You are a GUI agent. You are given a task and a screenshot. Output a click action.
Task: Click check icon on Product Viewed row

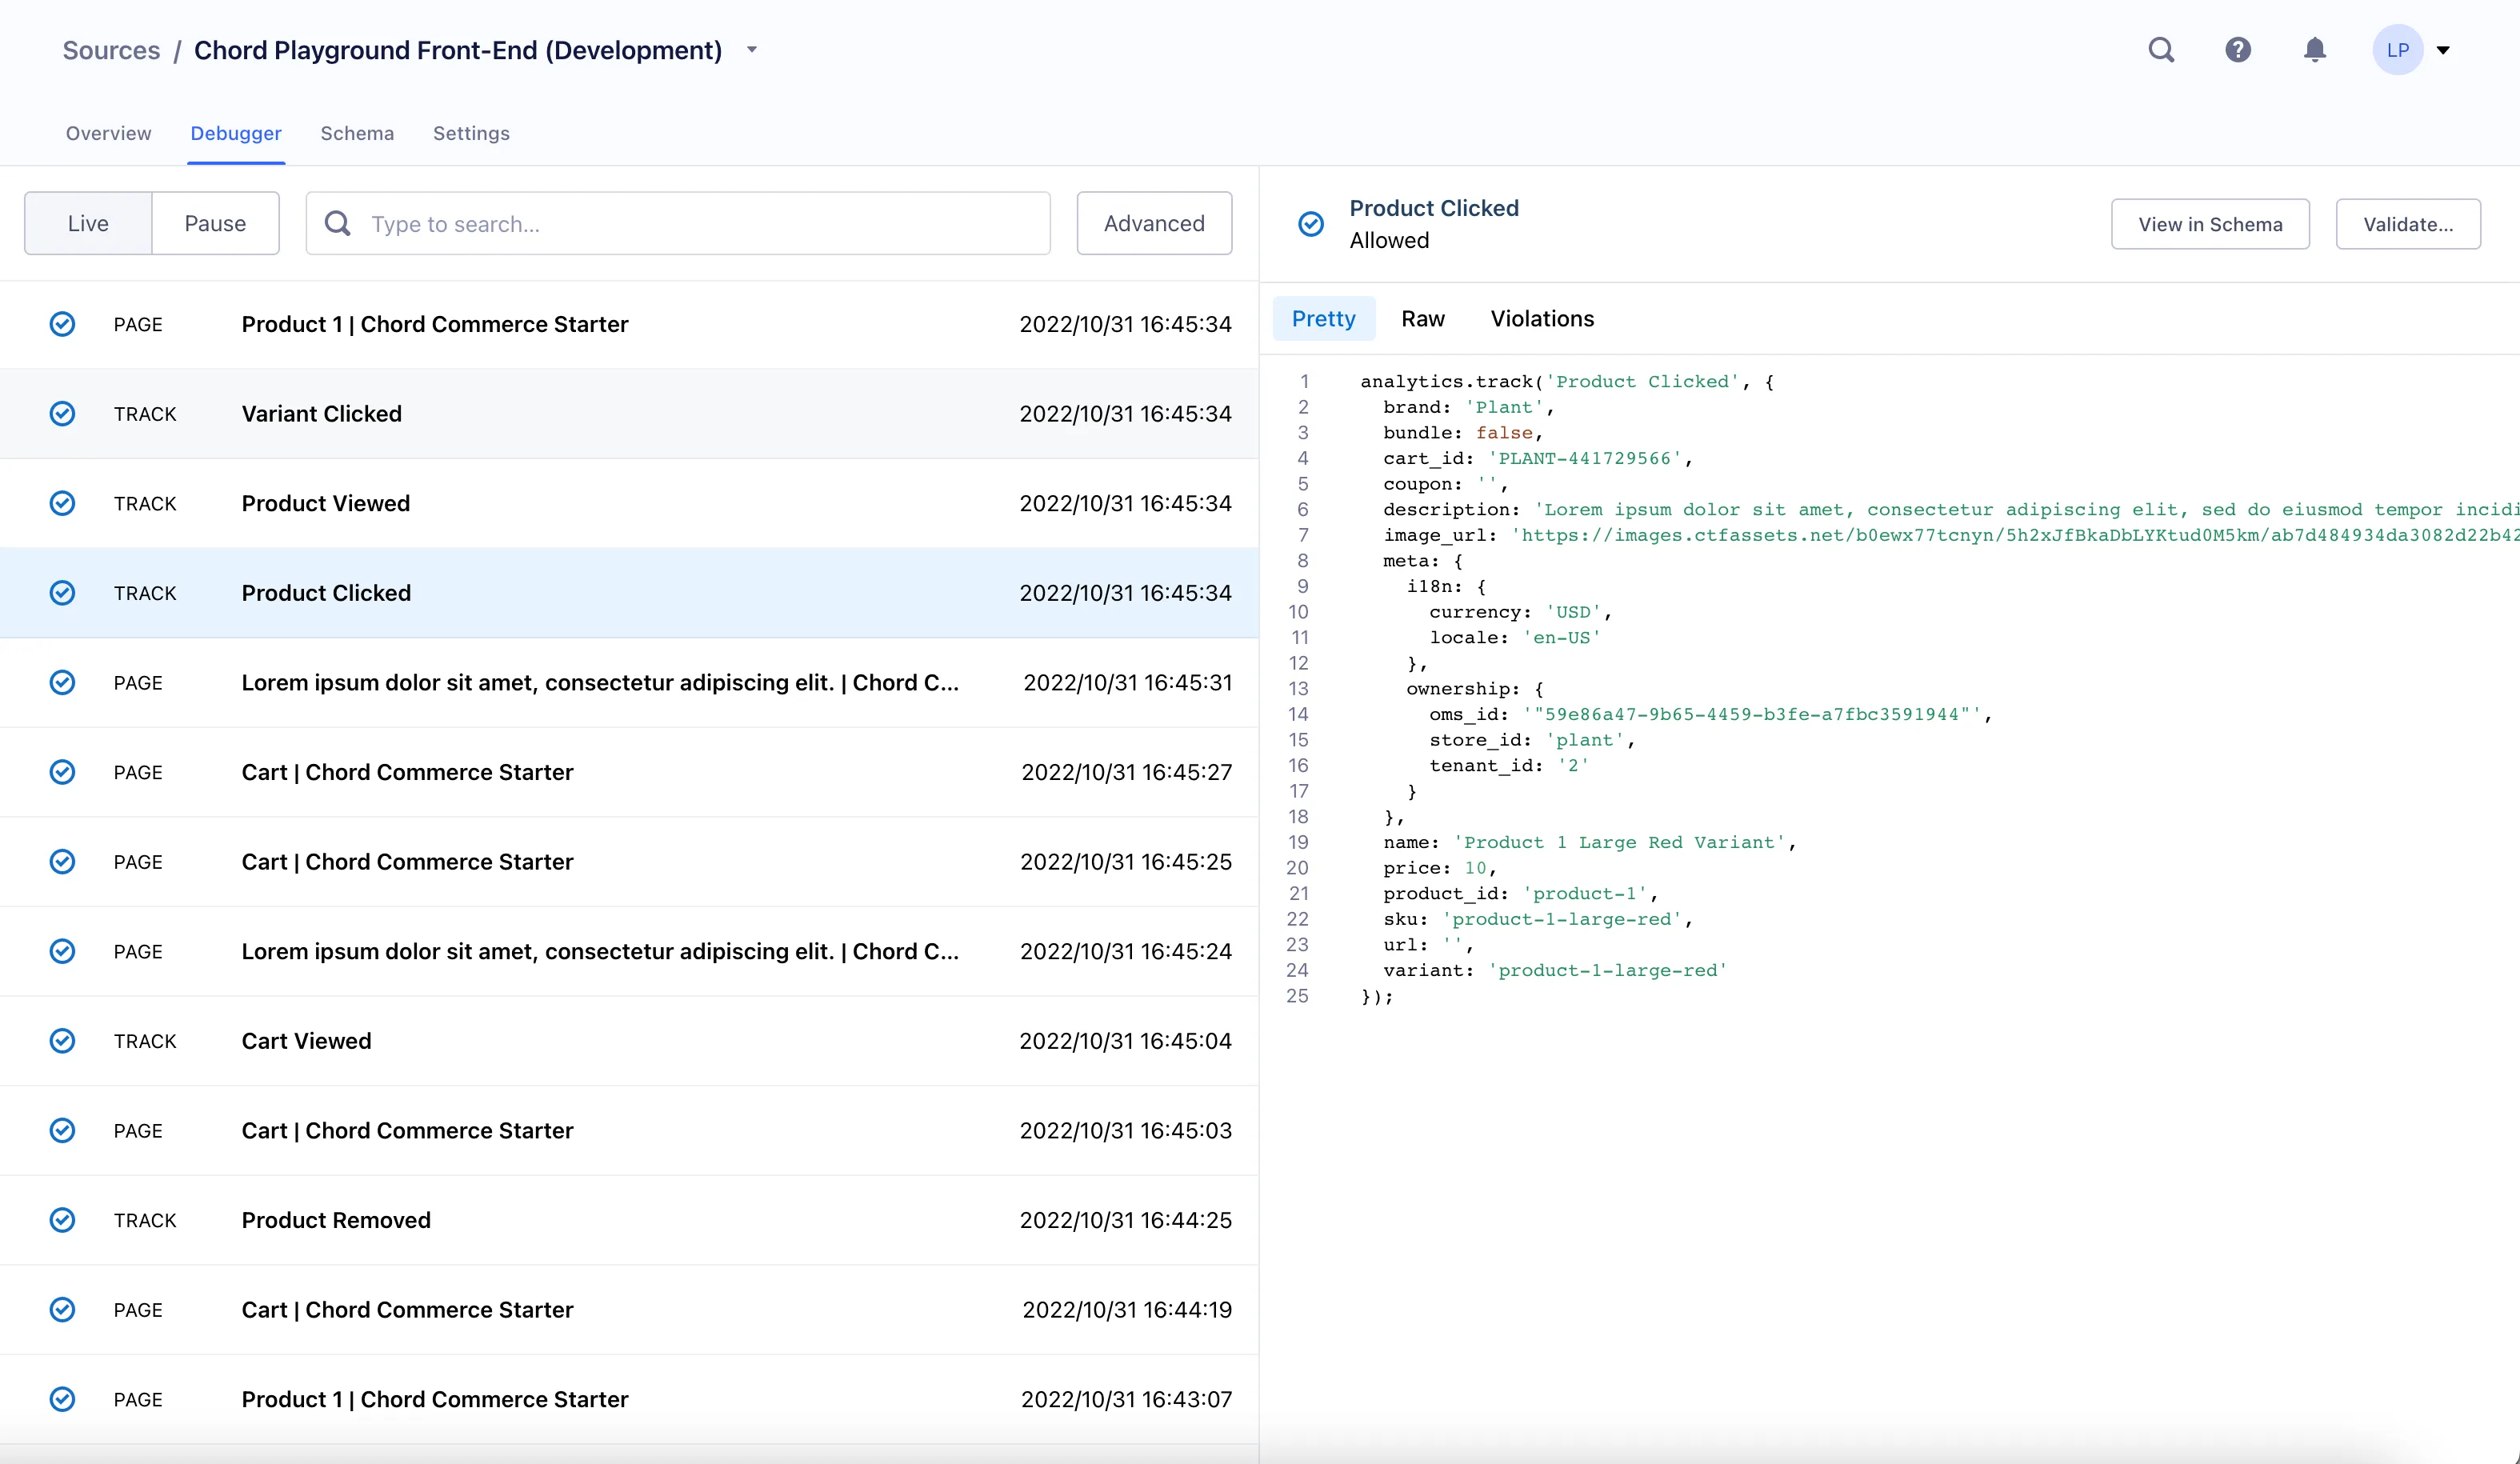click(x=62, y=503)
